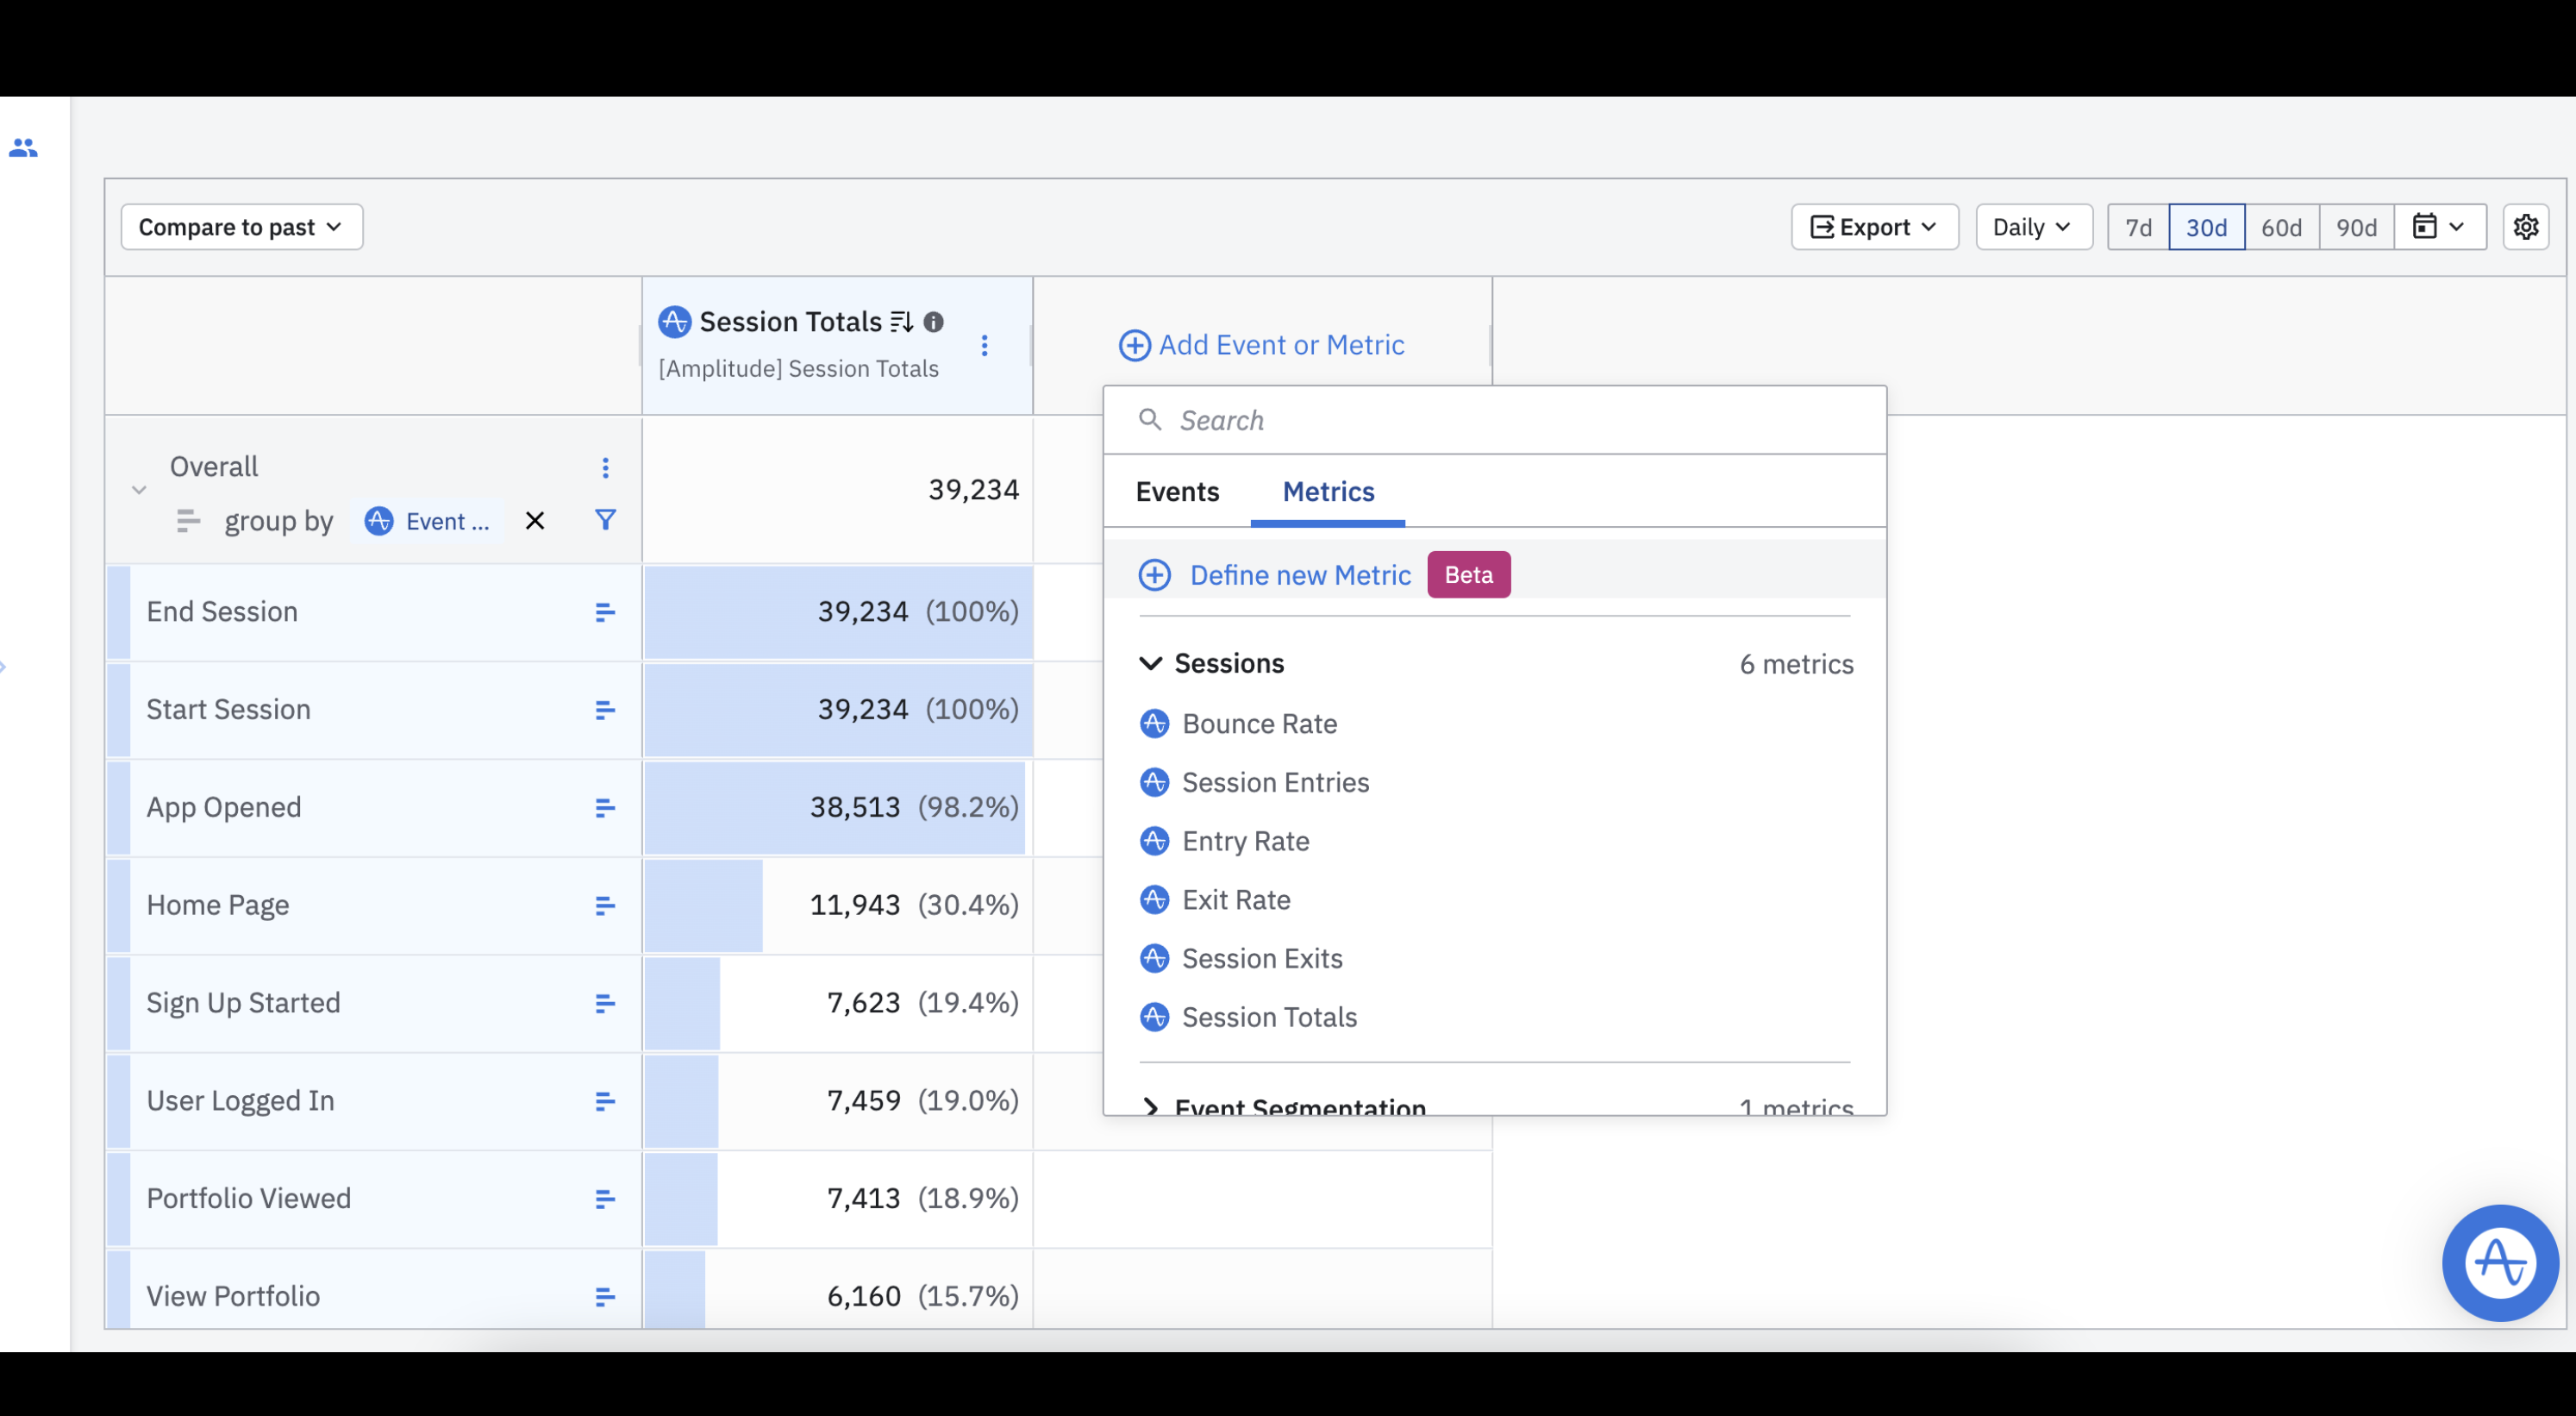
Task: Open the Daily interval dropdown
Action: click(x=2032, y=227)
